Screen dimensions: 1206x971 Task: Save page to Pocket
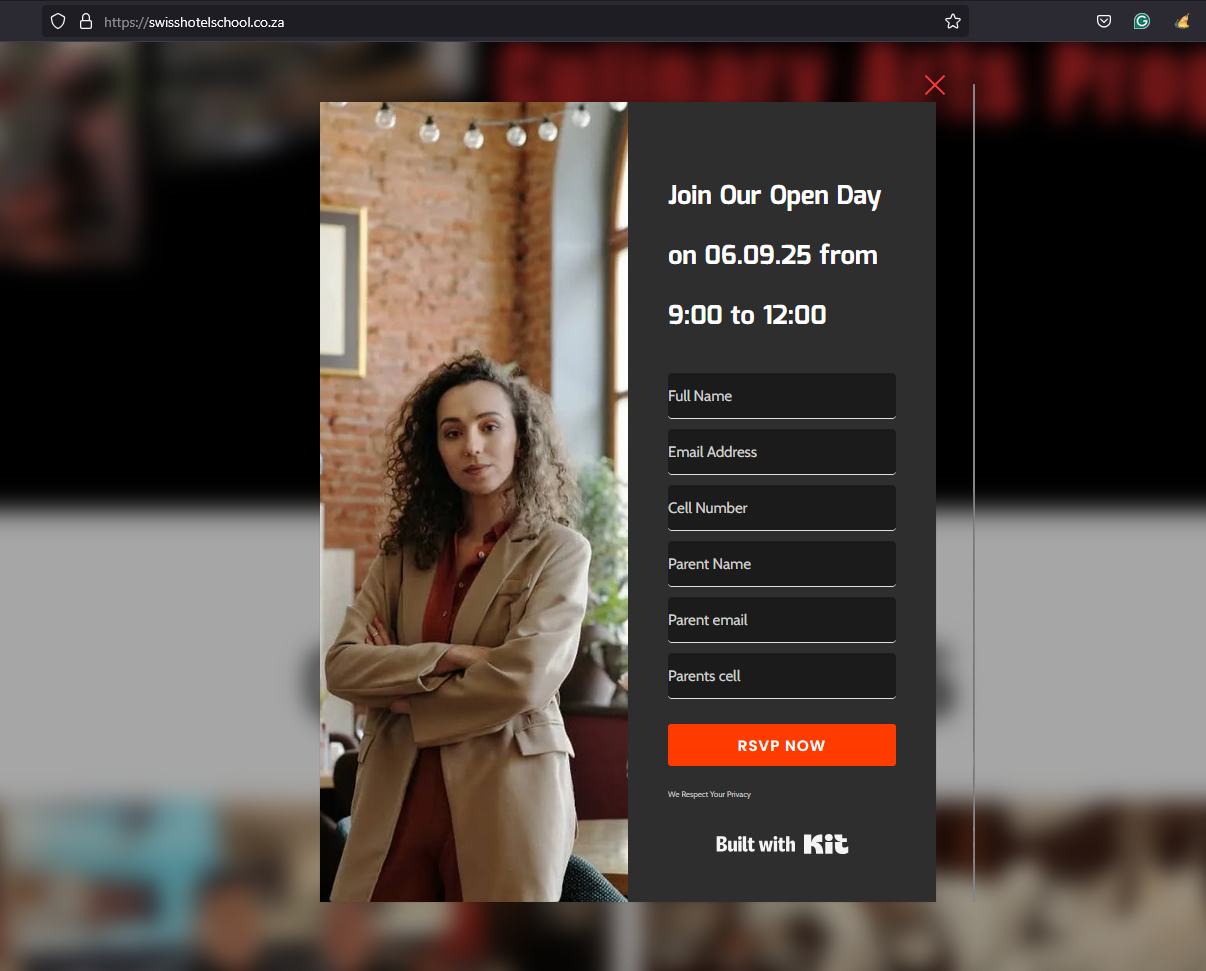pyautogui.click(x=1104, y=21)
